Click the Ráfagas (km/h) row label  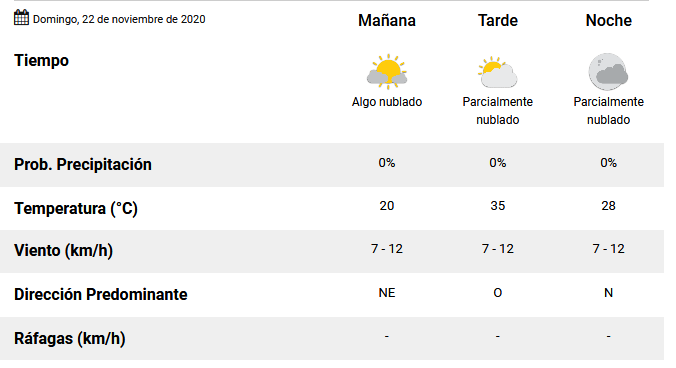tap(69, 339)
